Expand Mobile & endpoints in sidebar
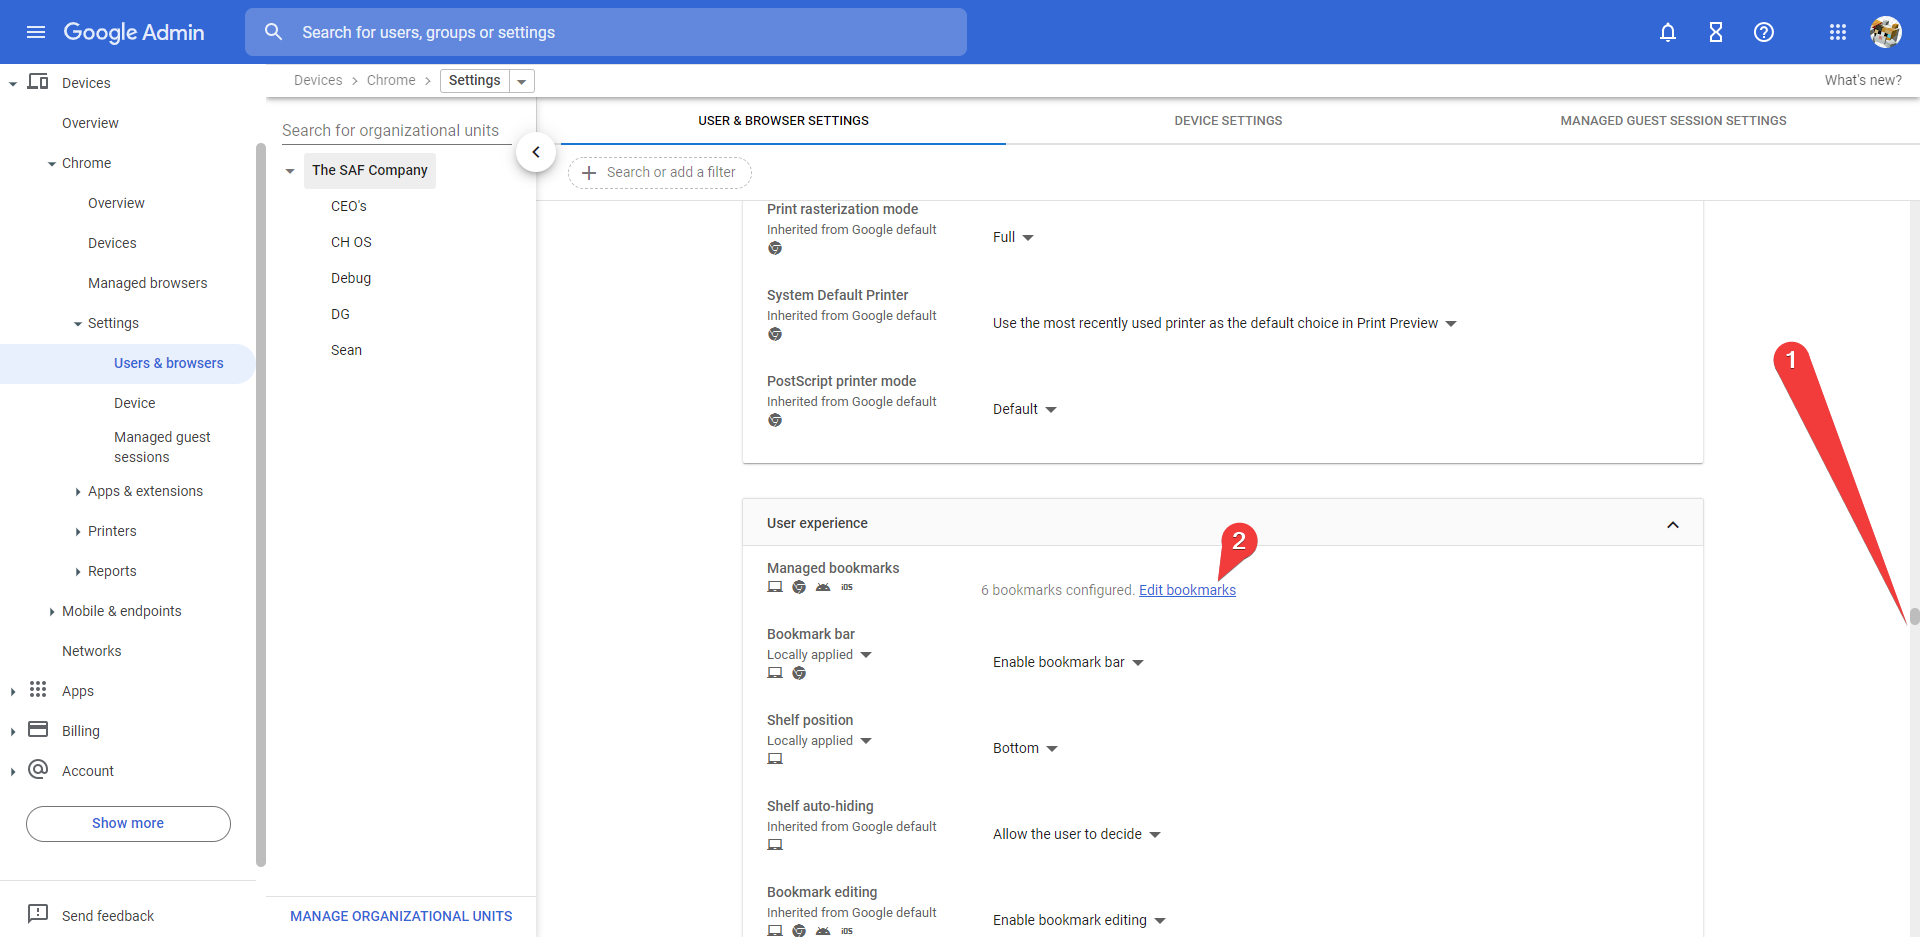 click(x=52, y=611)
